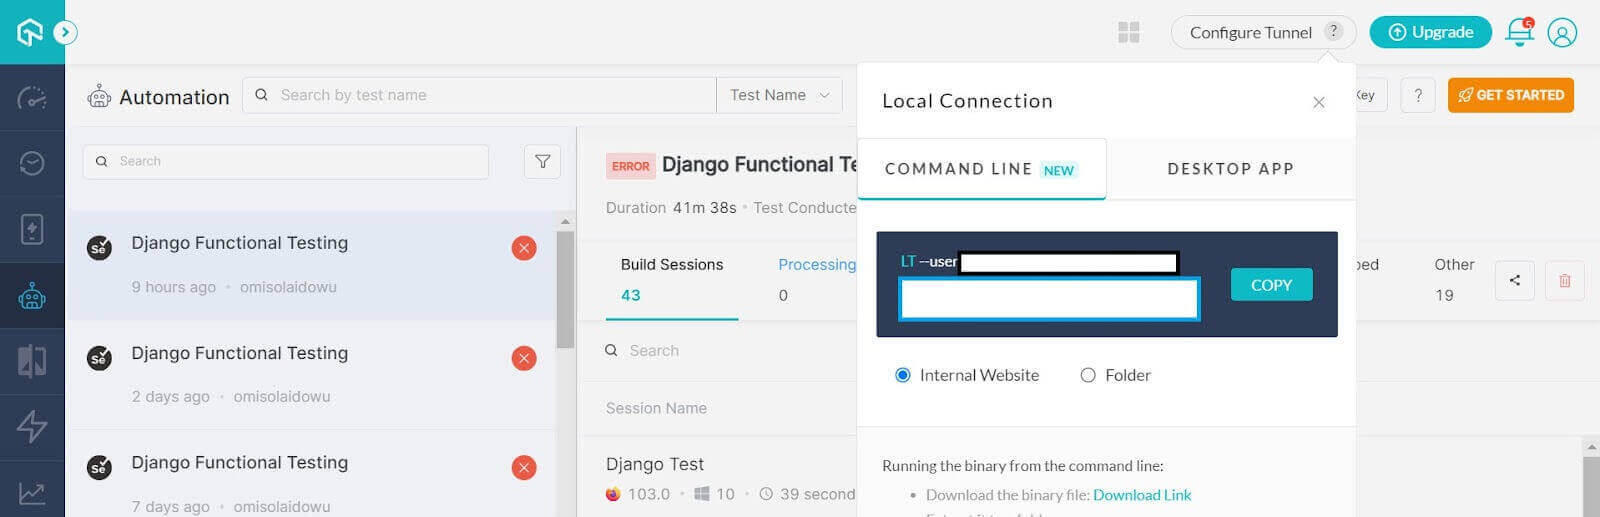
Task: Select the Folder radio button
Action: (x=1088, y=375)
